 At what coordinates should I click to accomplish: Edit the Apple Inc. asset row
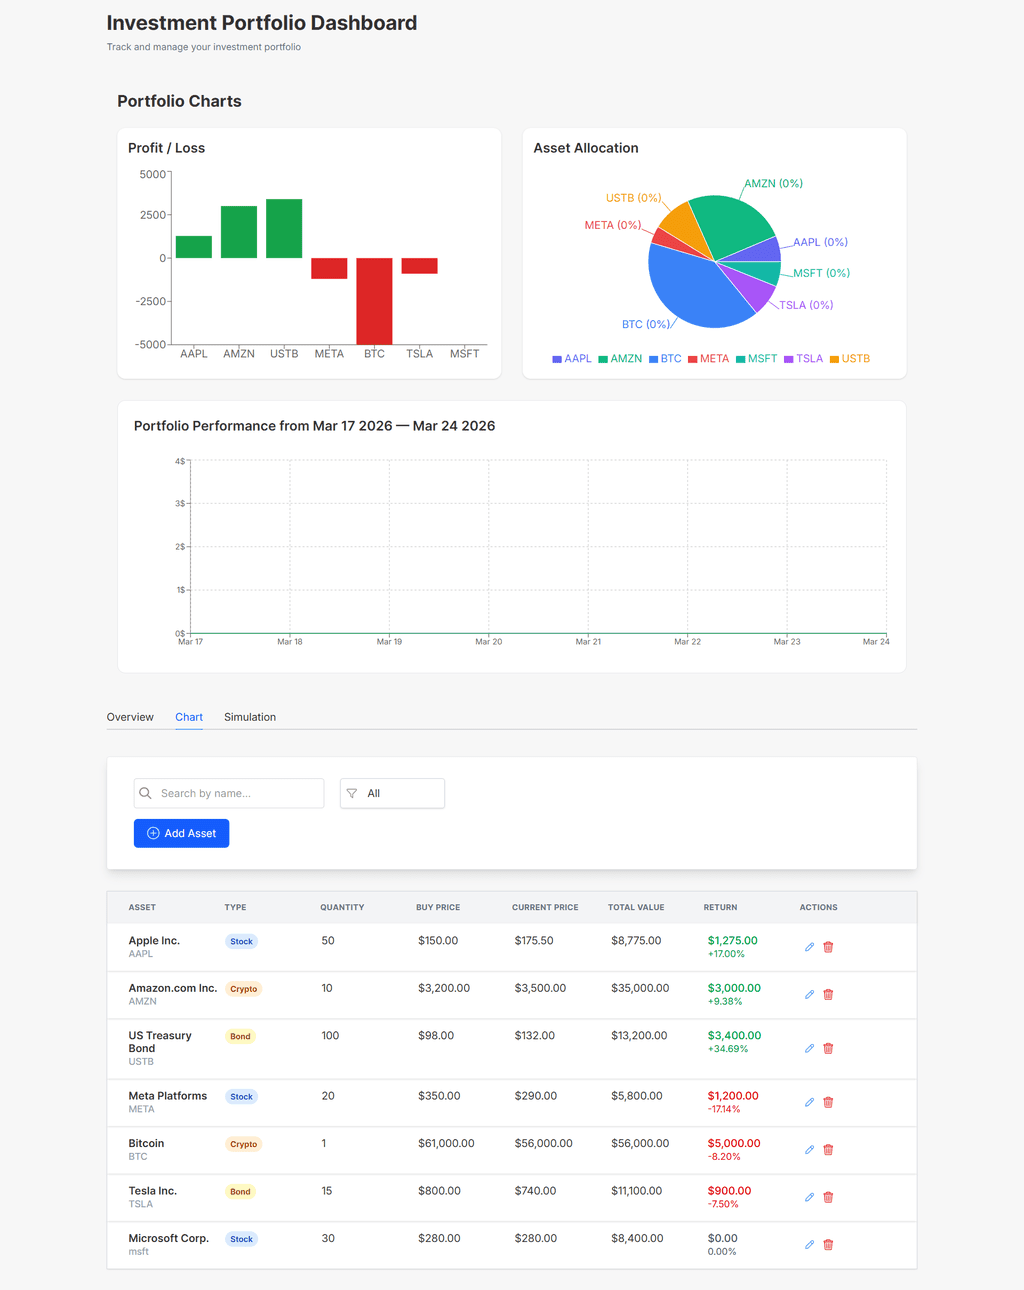(x=809, y=947)
